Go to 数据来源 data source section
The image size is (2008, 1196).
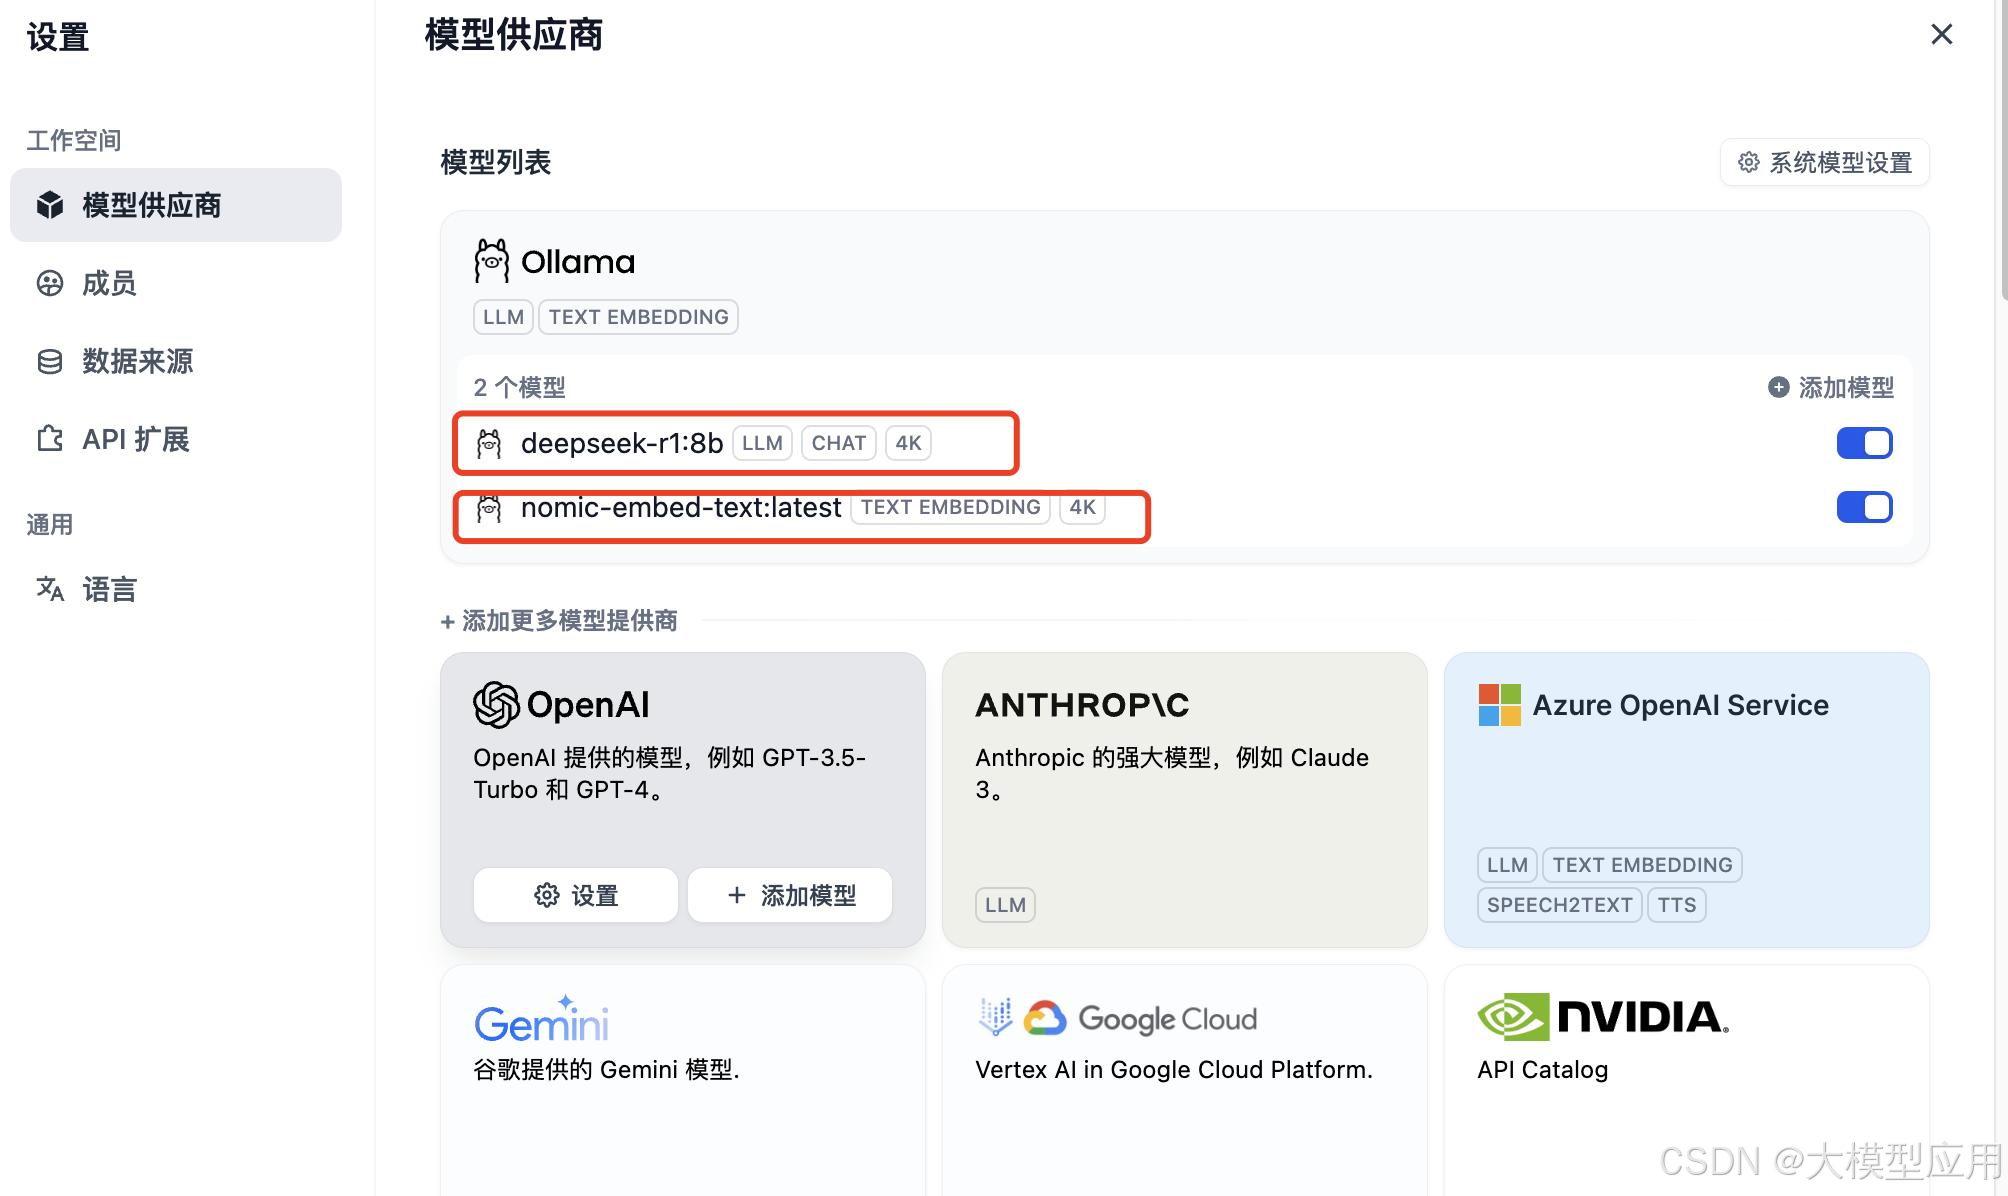point(136,361)
